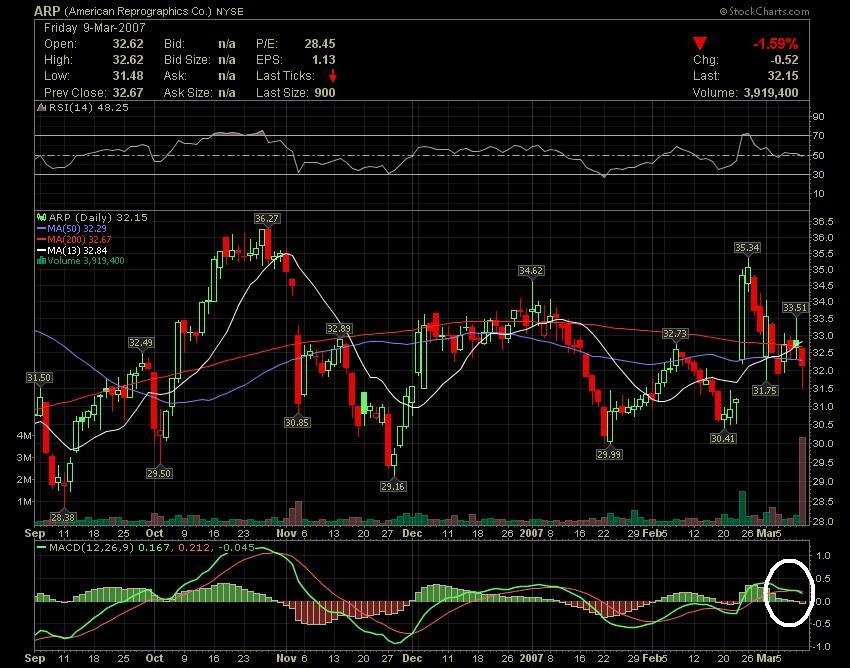Click the 29.50 low price label

click(x=159, y=473)
